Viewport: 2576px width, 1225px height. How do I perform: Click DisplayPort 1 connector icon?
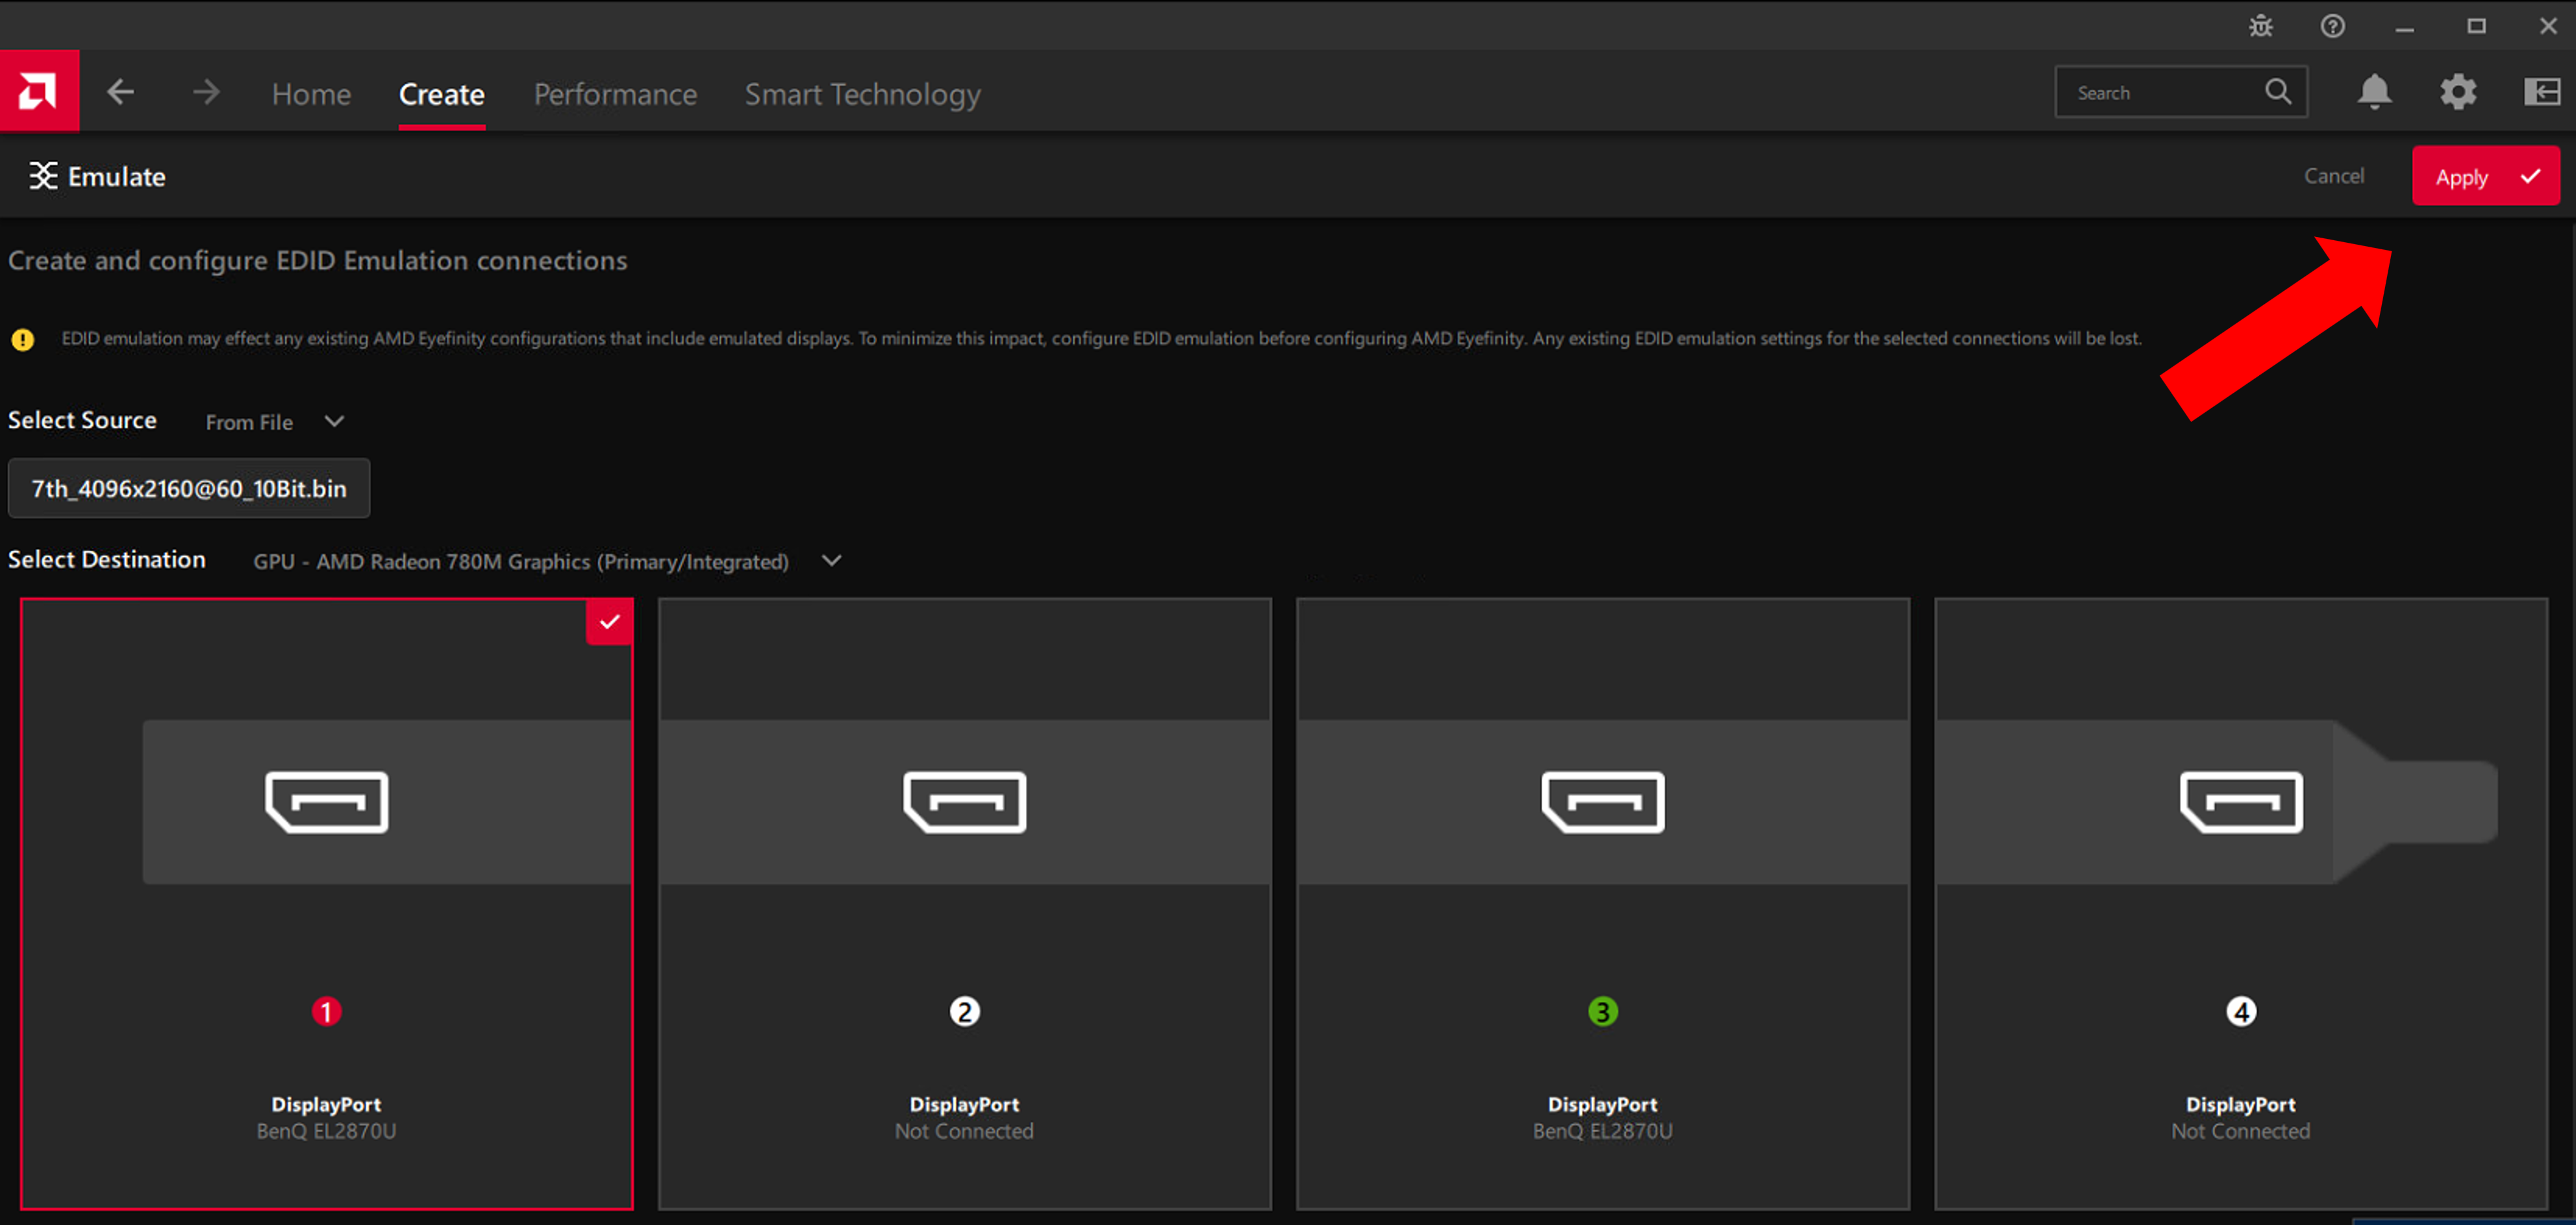pyautogui.click(x=327, y=801)
